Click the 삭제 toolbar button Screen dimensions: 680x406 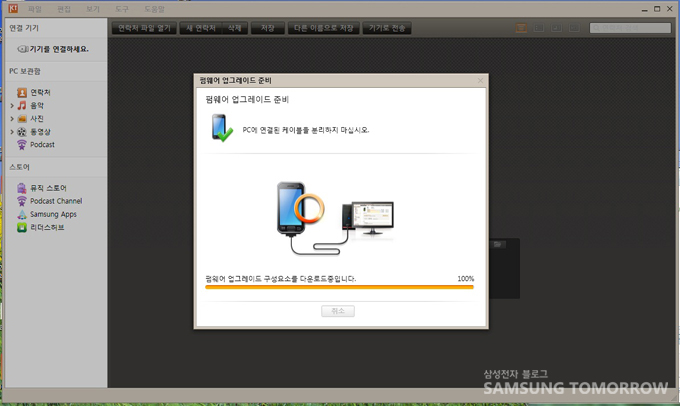pos(235,28)
